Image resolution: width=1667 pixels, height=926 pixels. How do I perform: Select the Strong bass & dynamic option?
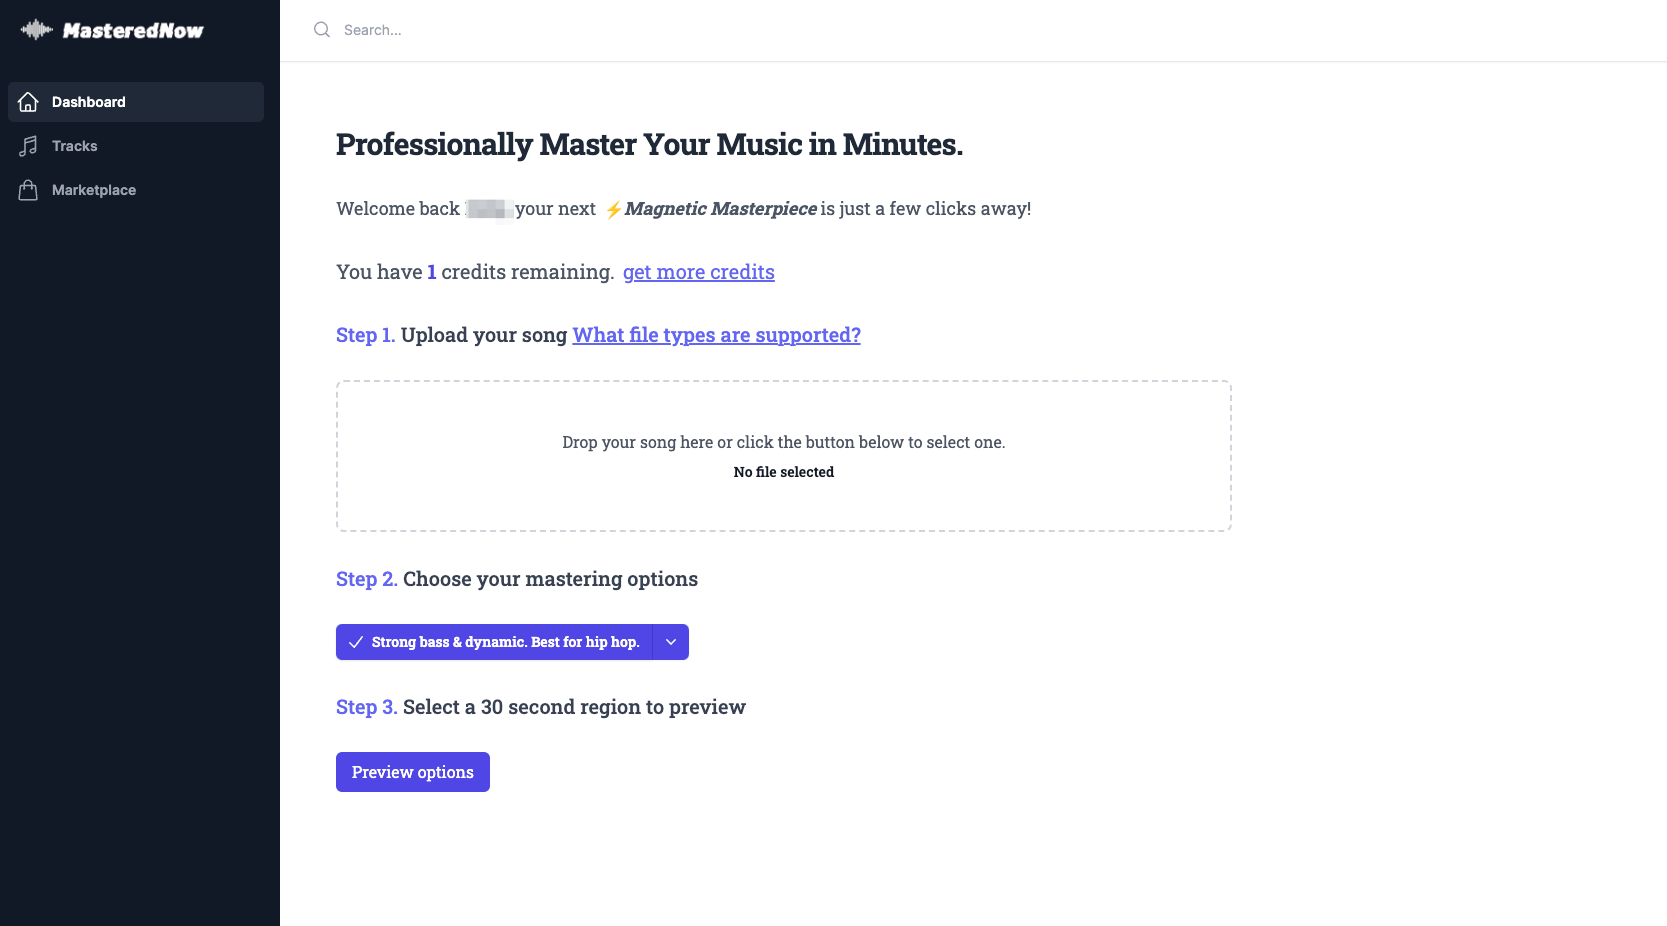click(x=505, y=642)
